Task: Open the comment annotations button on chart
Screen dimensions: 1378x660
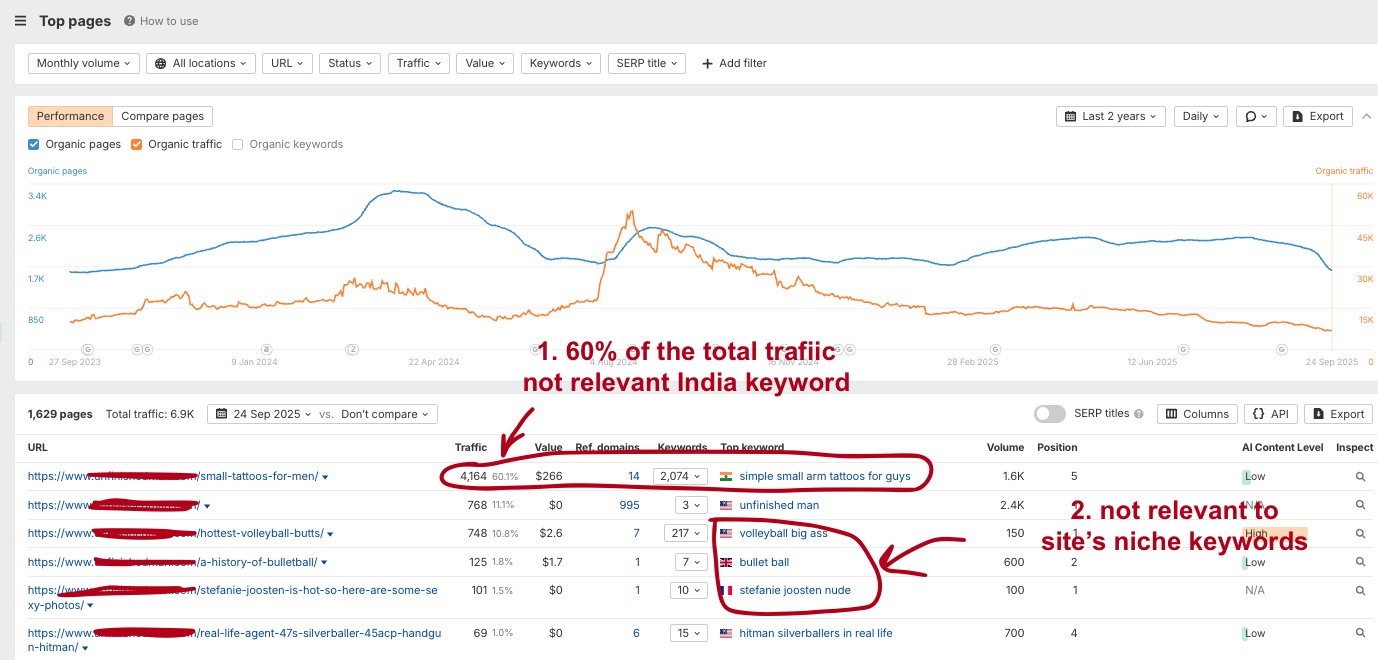Action: 1255,116
